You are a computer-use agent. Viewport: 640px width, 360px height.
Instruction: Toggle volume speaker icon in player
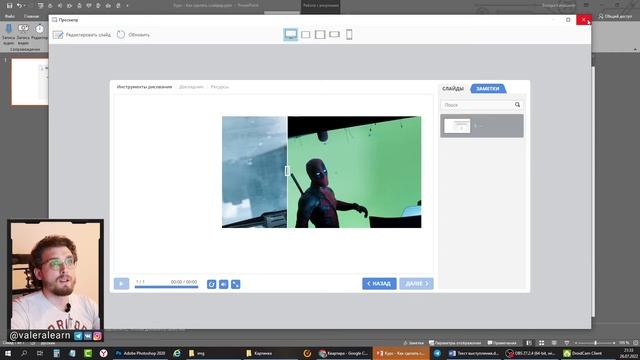pos(224,284)
